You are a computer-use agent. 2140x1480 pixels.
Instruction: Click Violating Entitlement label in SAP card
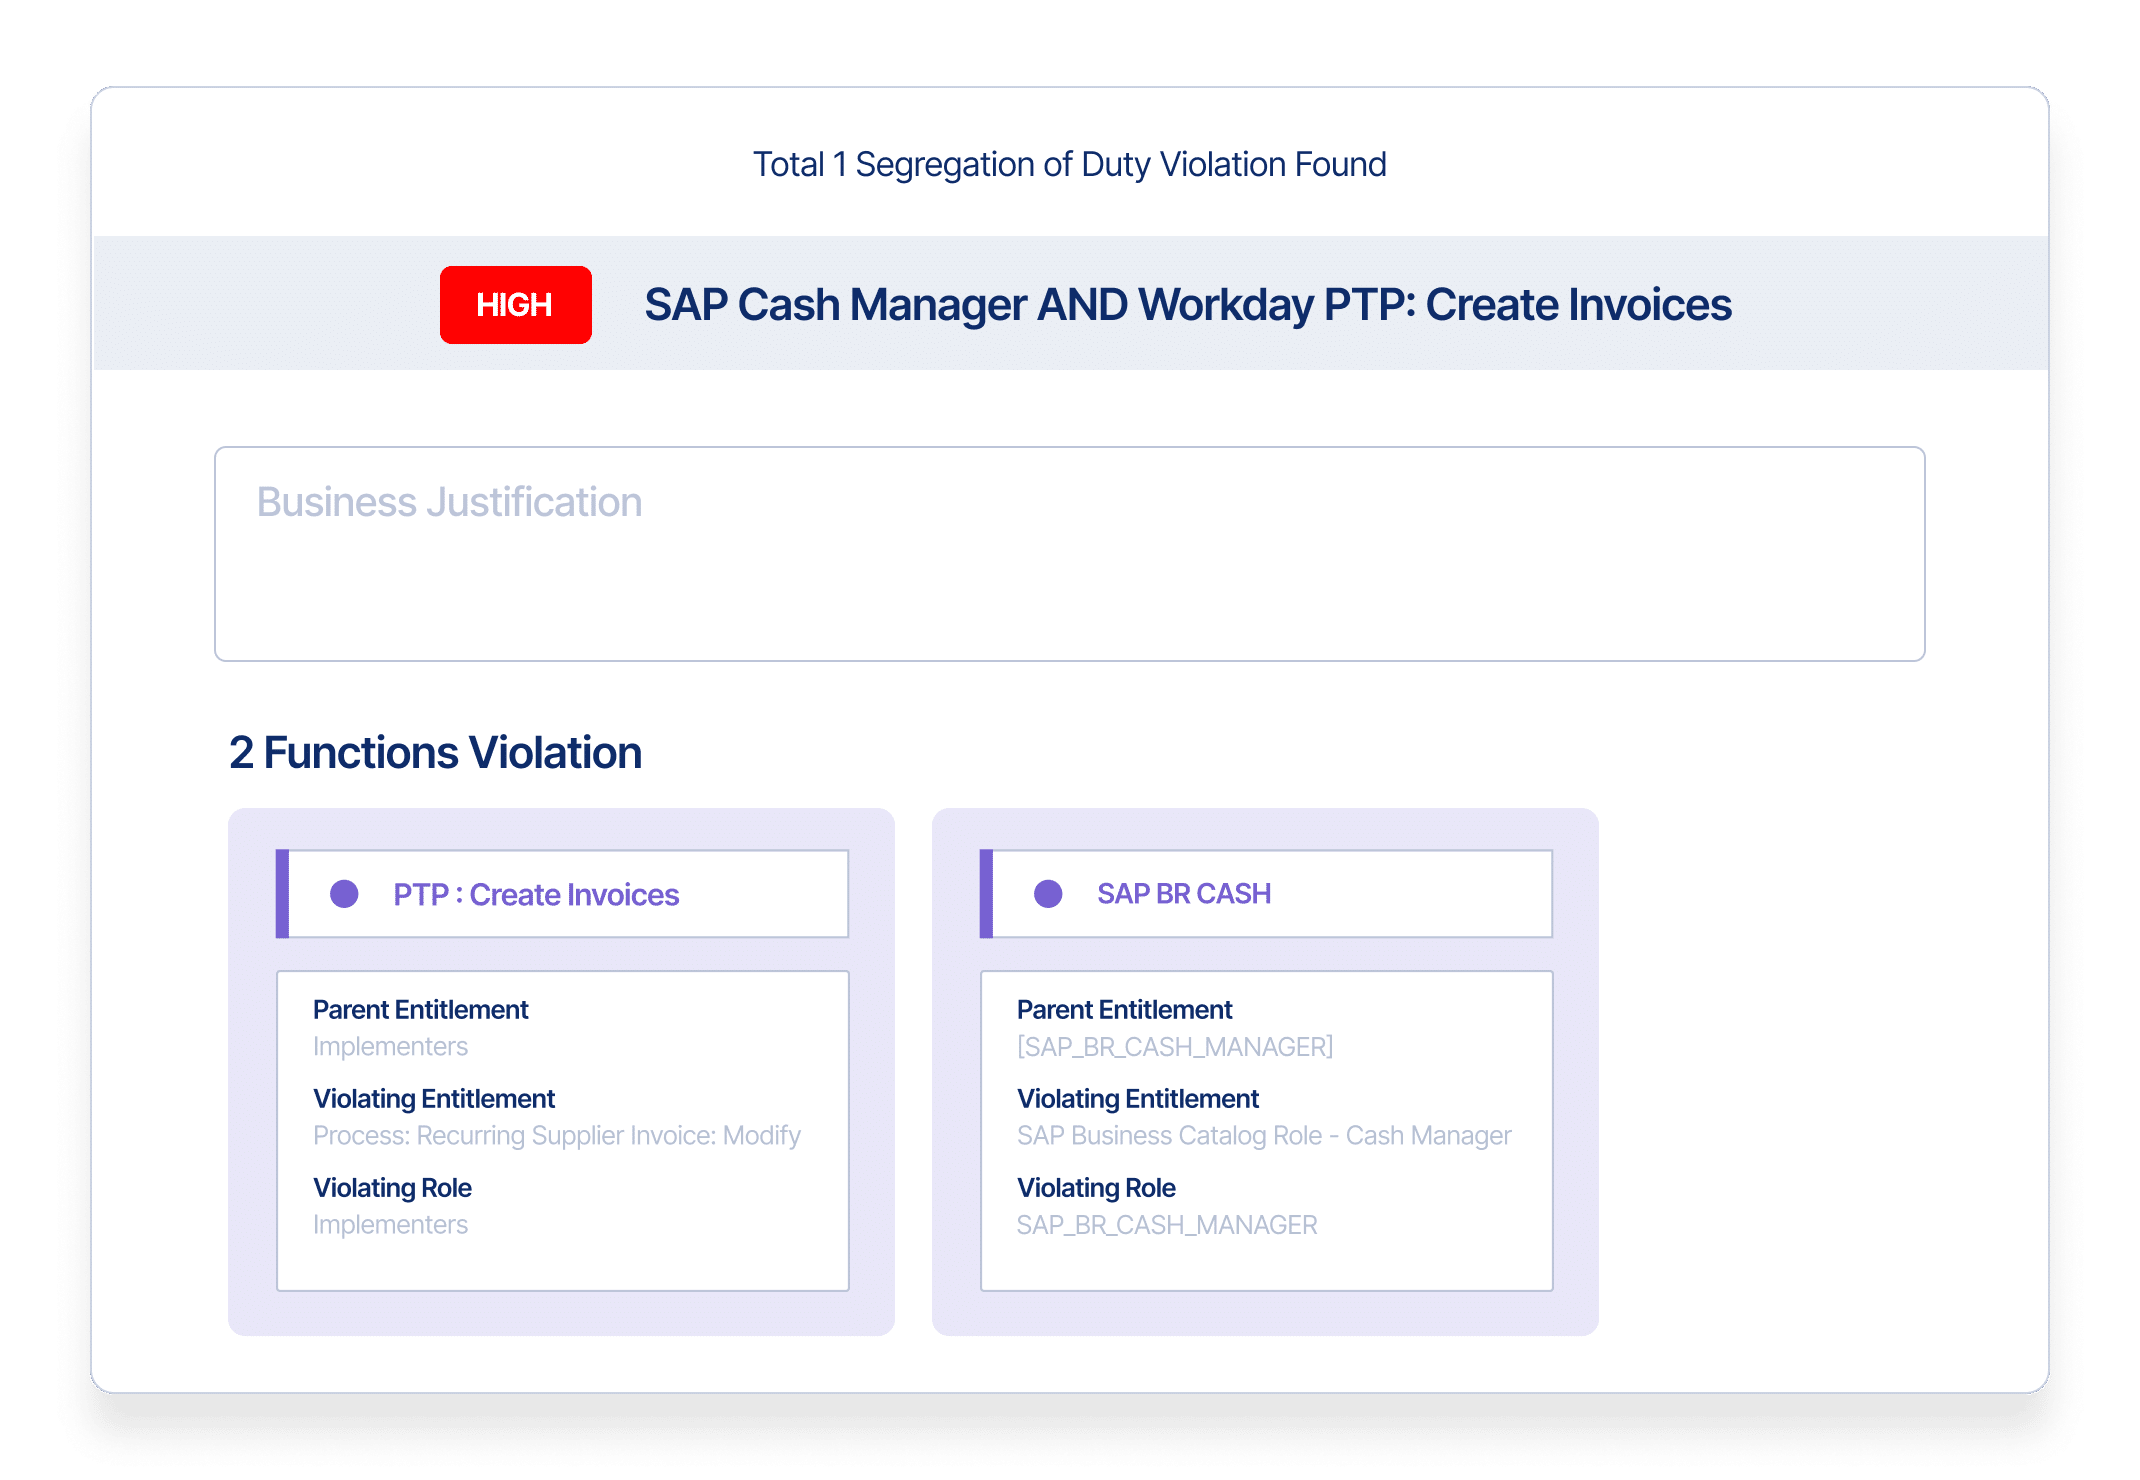click(x=1138, y=1099)
